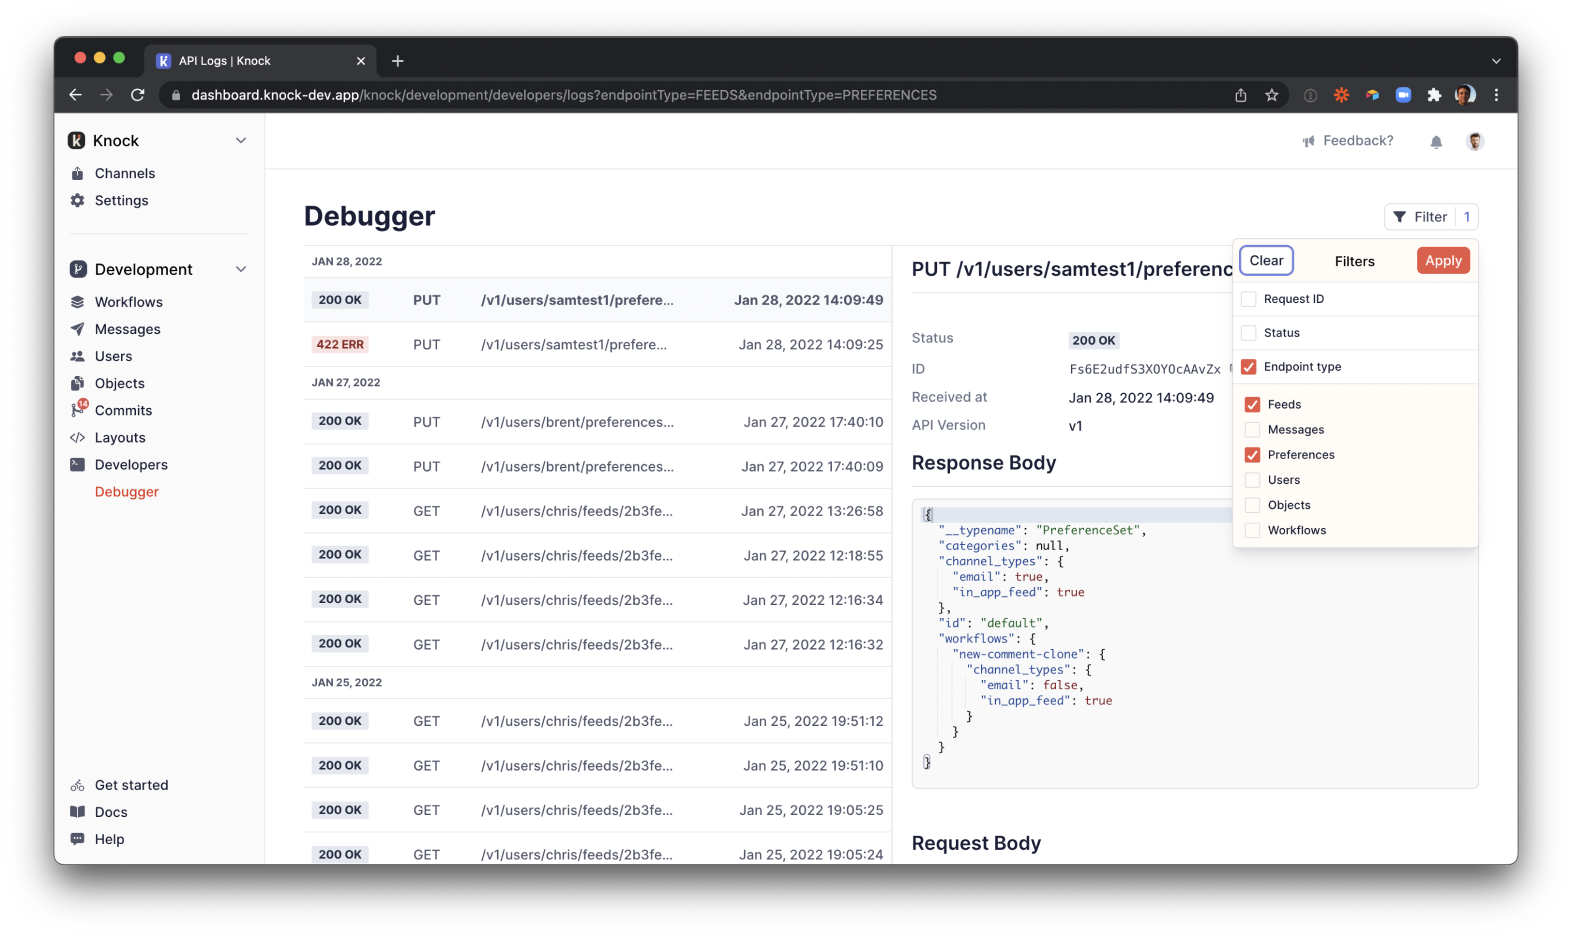Select log row Jan 27, 2022 12:18:55
The image size is (1572, 936).
[x=598, y=555]
